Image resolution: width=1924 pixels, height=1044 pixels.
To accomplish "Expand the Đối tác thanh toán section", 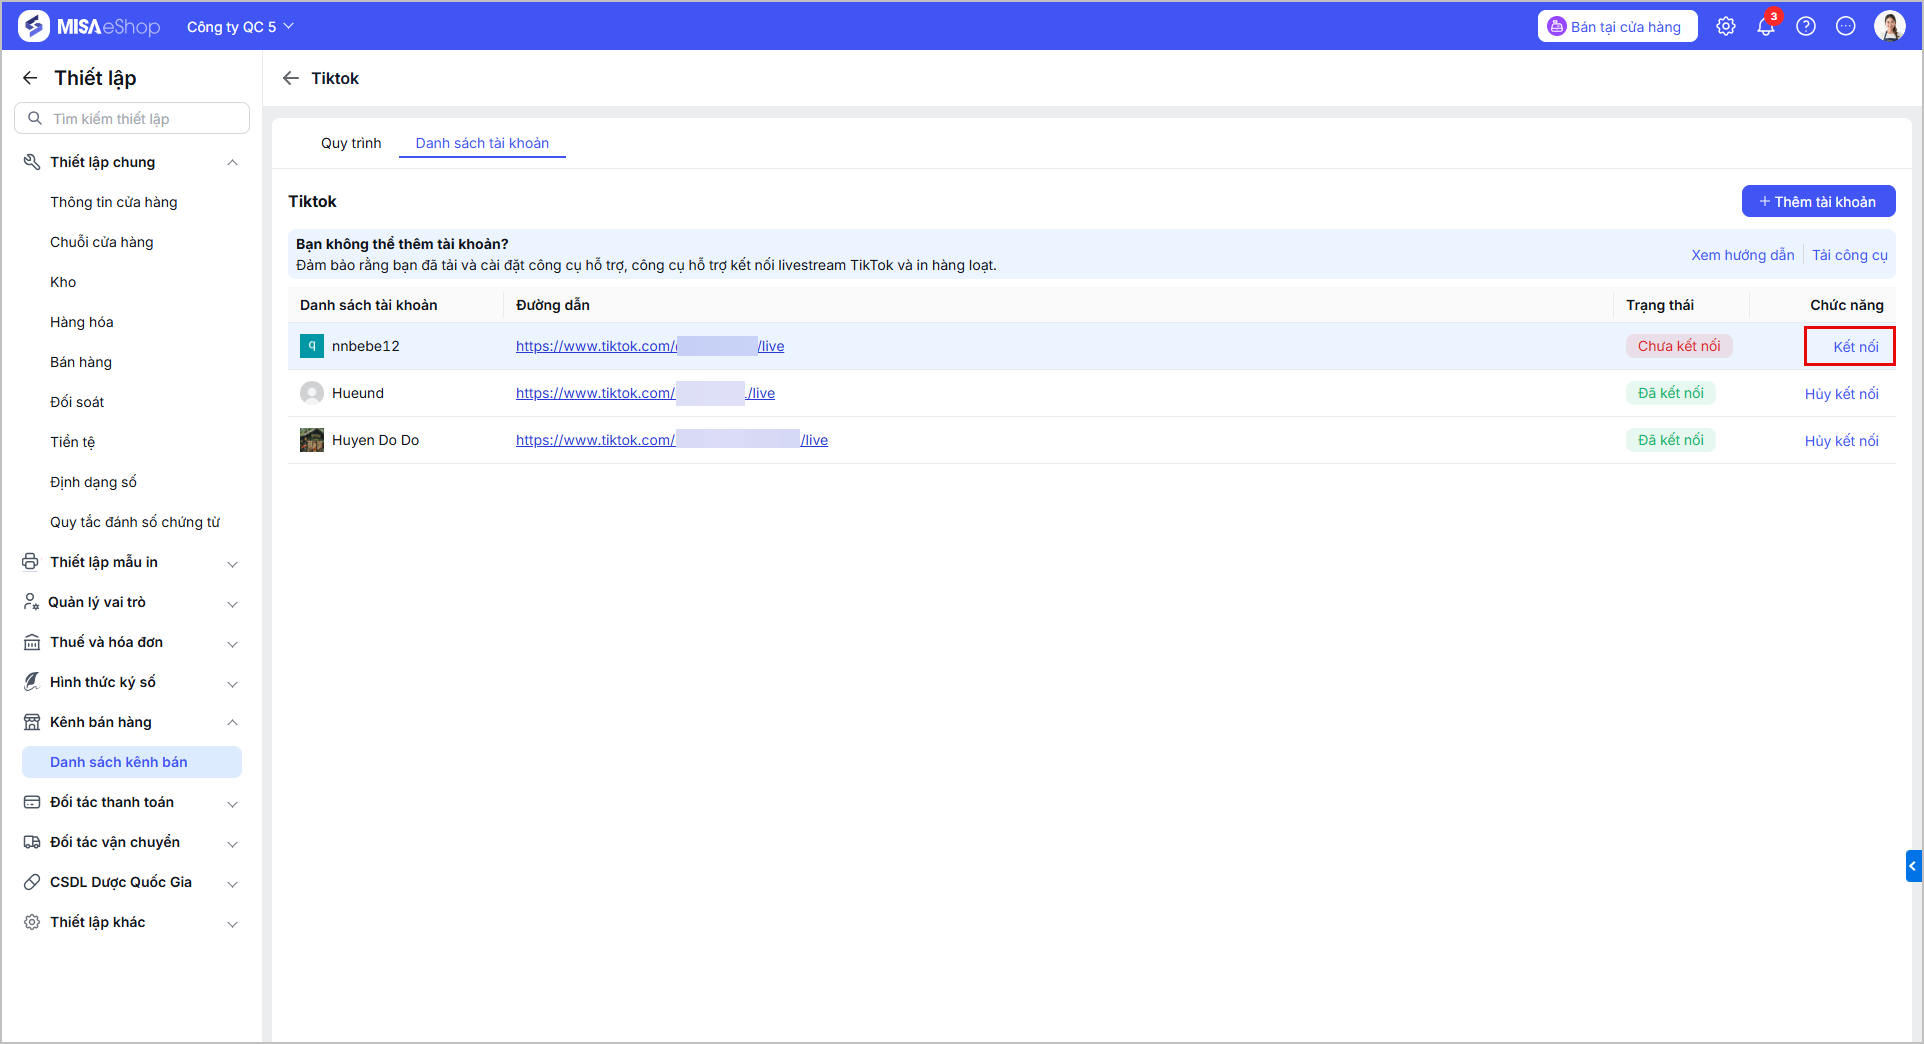I will (x=232, y=803).
